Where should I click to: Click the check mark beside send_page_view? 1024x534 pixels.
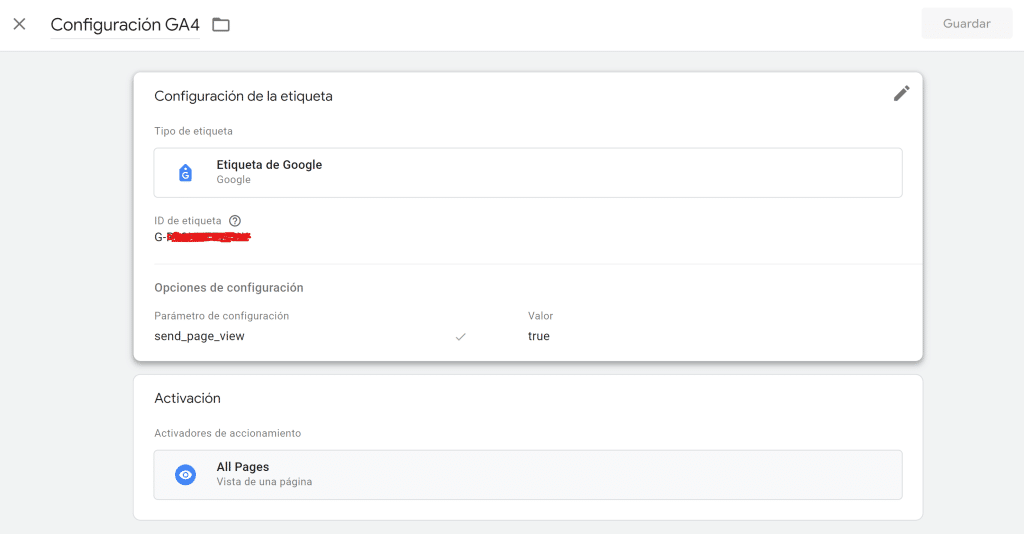pos(460,337)
